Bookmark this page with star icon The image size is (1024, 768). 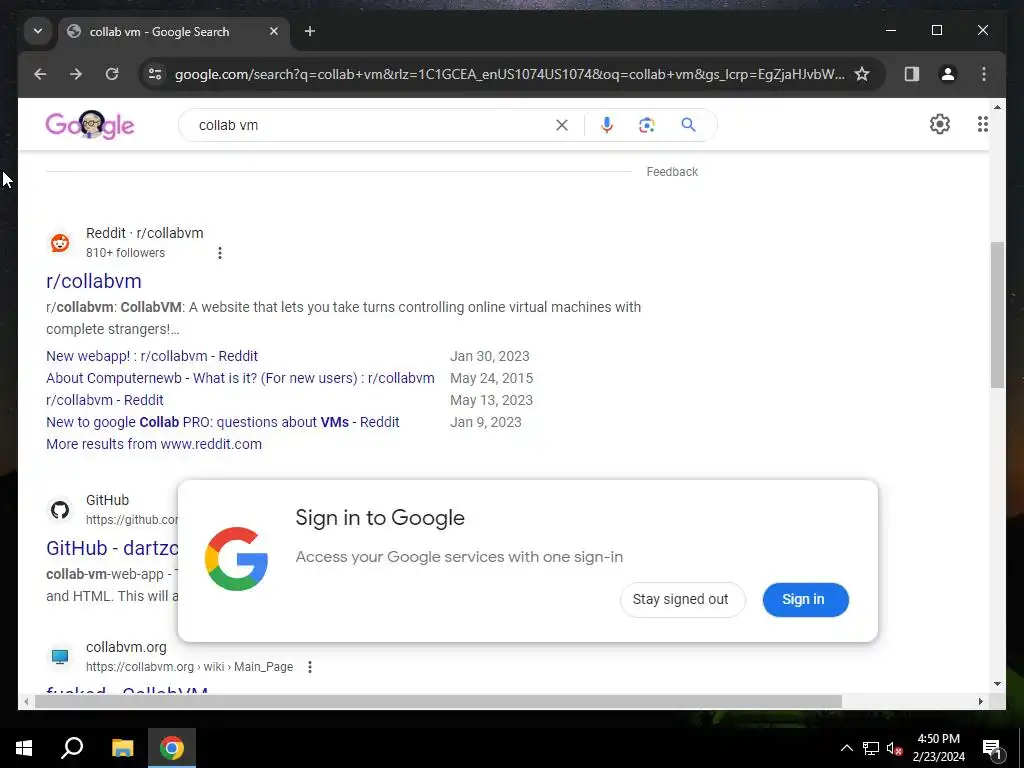(x=862, y=74)
